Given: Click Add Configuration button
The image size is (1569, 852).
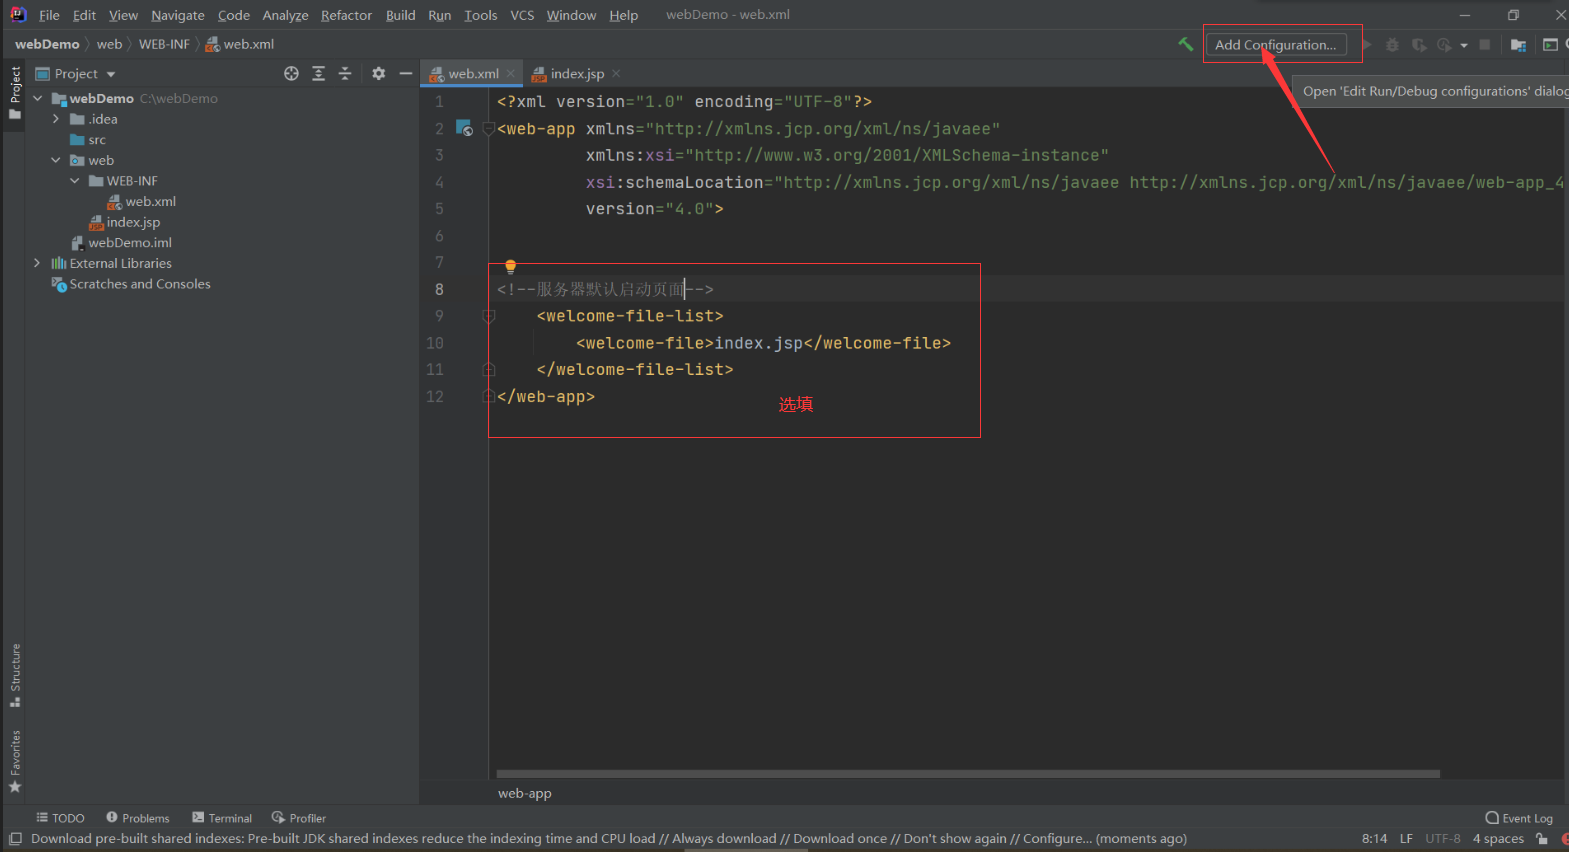Looking at the screenshot, I should pos(1275,45).
